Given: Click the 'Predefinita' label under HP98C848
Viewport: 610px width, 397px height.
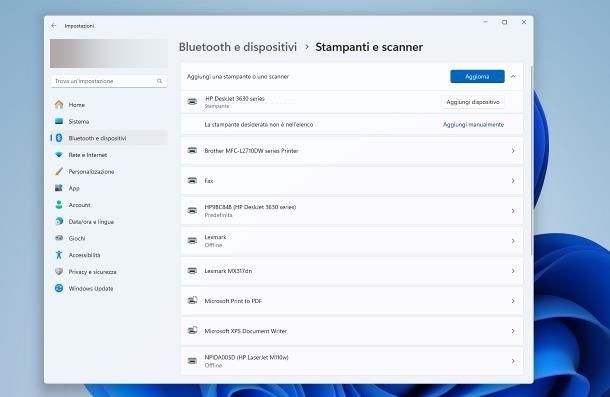Looking at the screenshot, I should 218,215.
